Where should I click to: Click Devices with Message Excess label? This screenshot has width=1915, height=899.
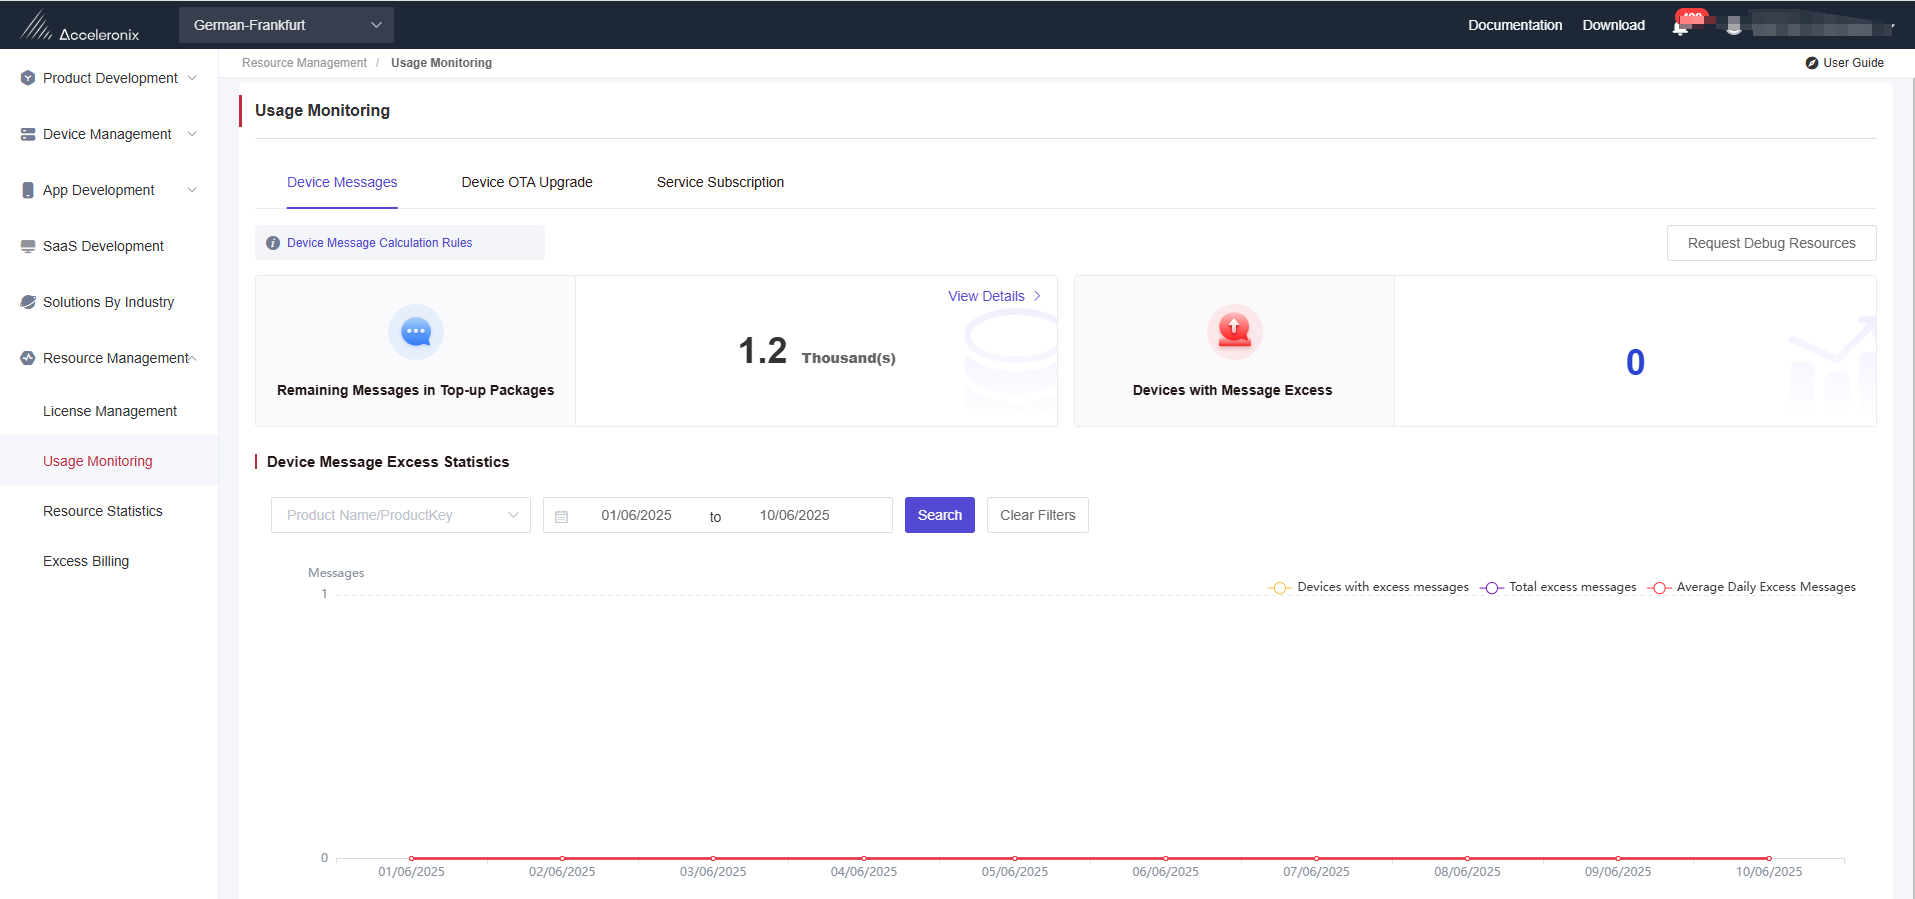click(1232, 390)
